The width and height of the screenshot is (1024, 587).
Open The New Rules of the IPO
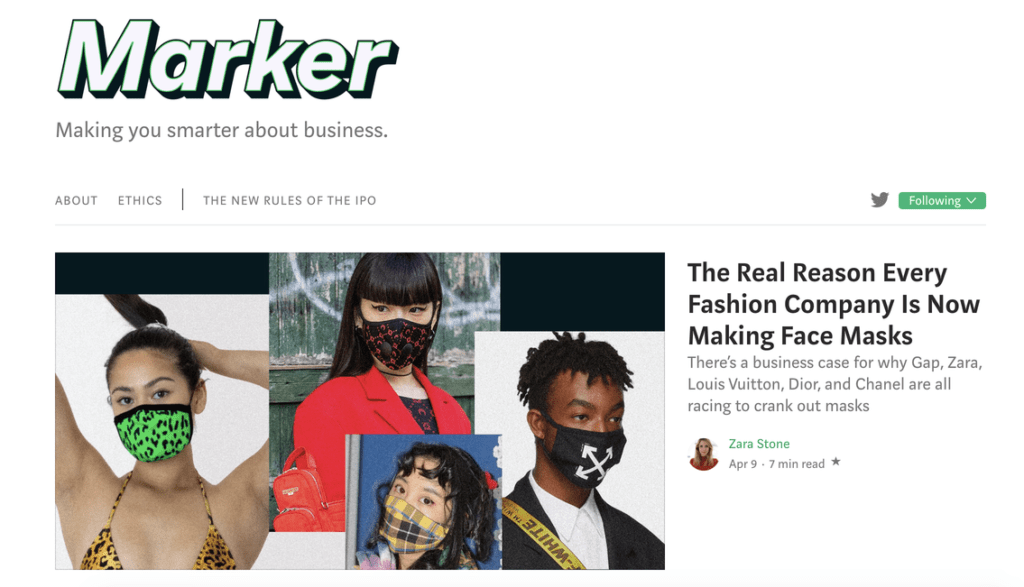coord(289,200)
